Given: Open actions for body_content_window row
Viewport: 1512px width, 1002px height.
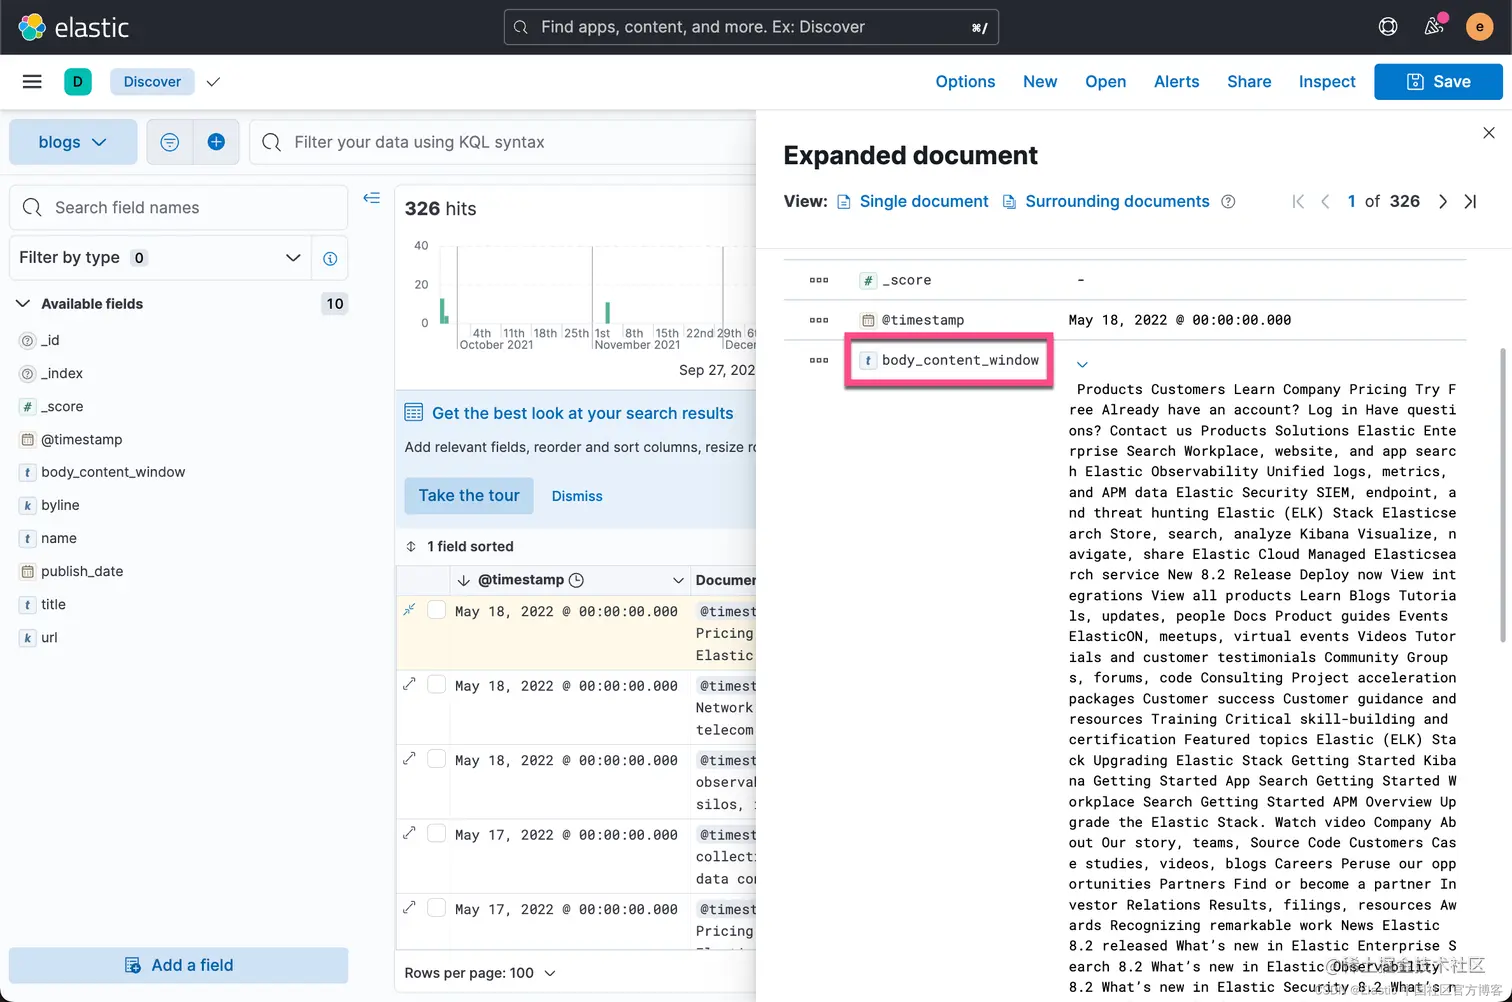Looking at the screenshot, I should (819, 360).
